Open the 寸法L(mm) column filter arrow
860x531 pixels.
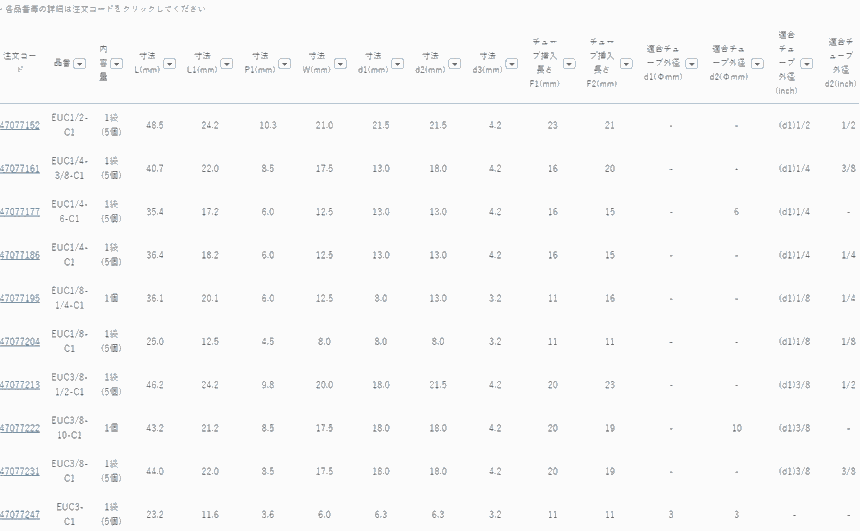pos(169,63)
